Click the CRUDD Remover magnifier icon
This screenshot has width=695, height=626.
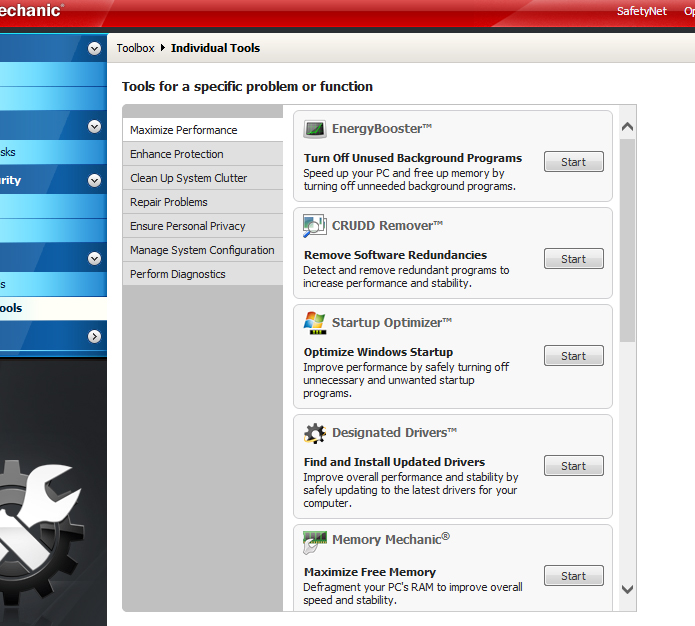click(315, 226)
